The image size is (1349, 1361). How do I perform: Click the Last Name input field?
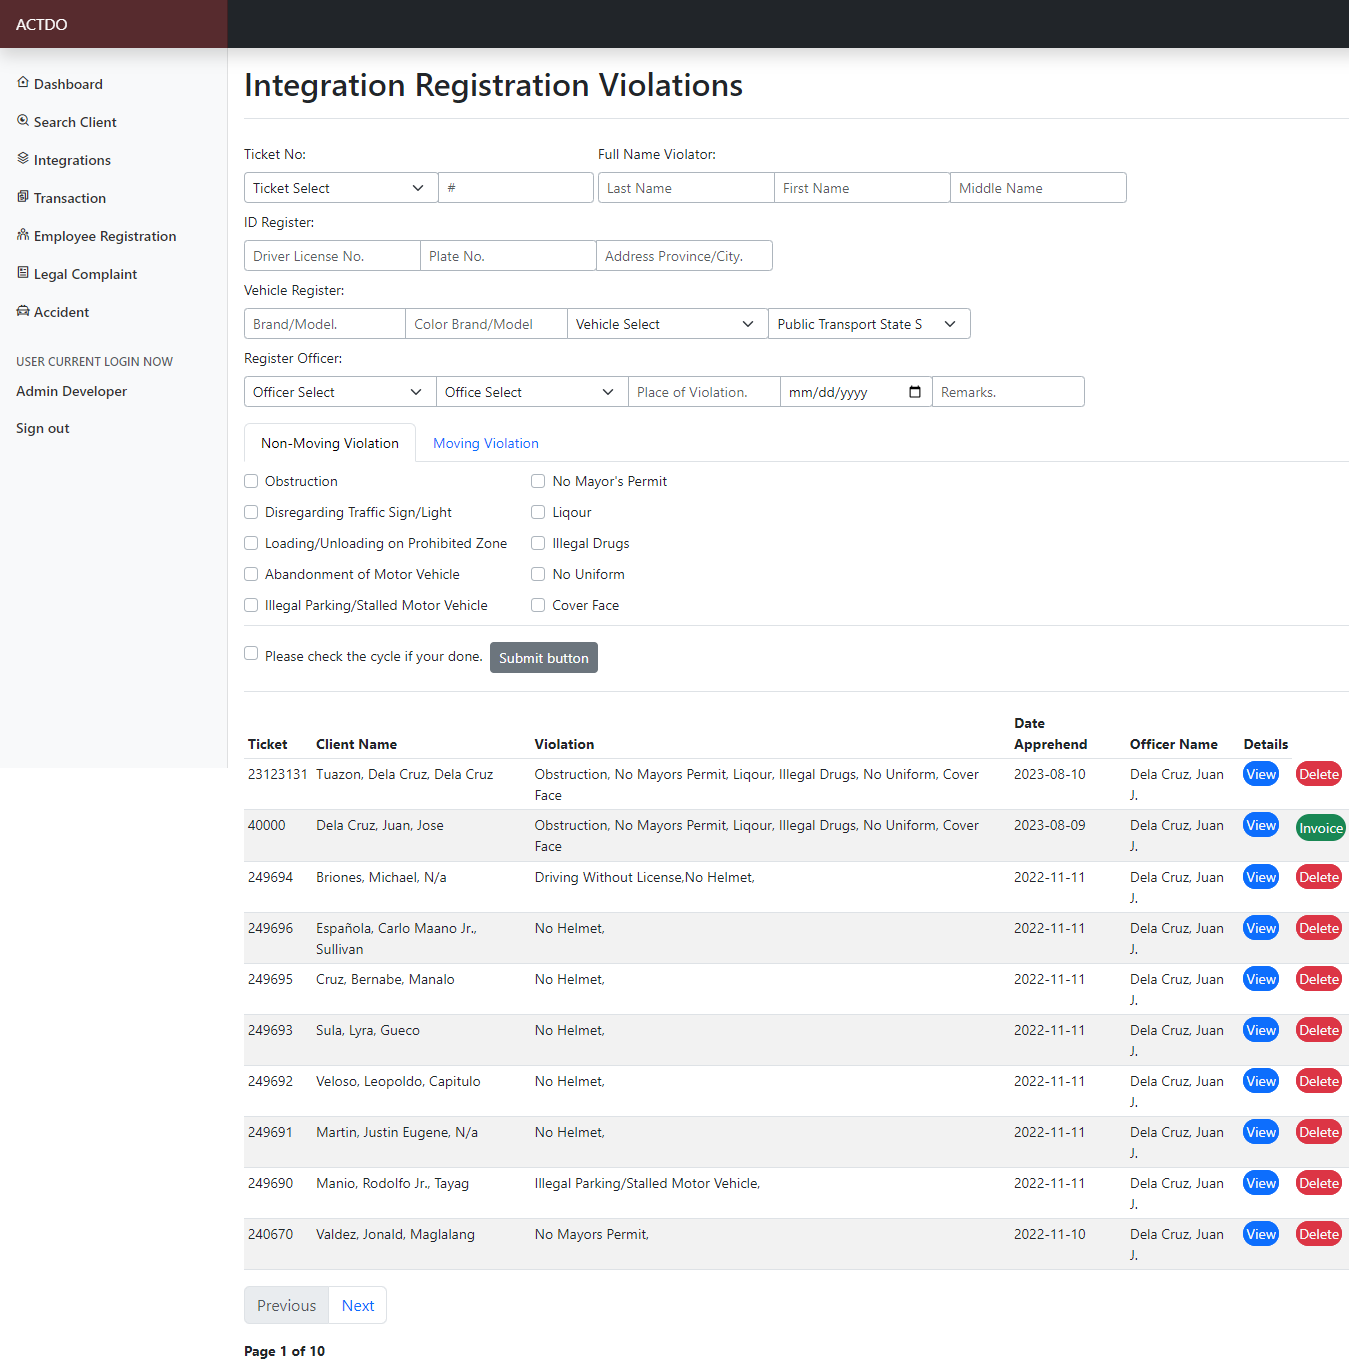click(685, 188)
